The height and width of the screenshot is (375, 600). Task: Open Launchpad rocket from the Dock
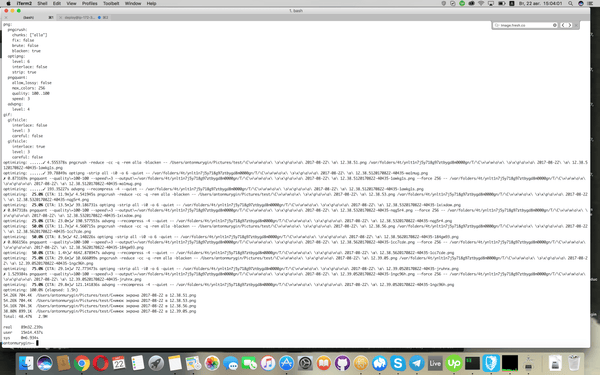156,363
